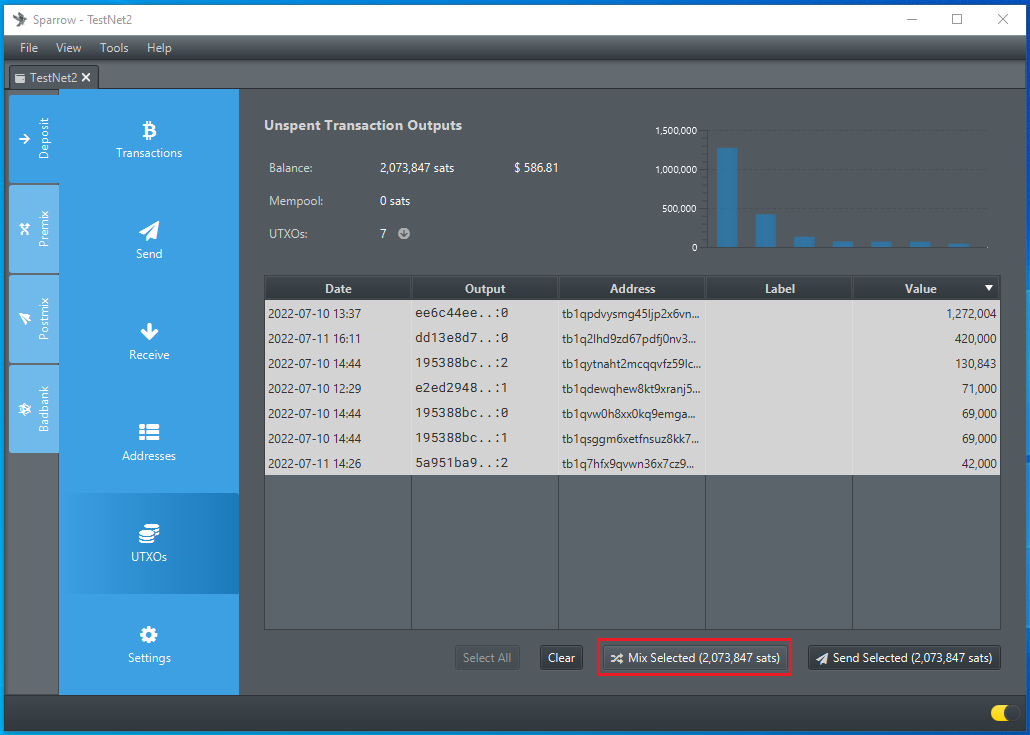
Task: Select the UTXO row 195388bc..:0
Action: pos(633,413)
